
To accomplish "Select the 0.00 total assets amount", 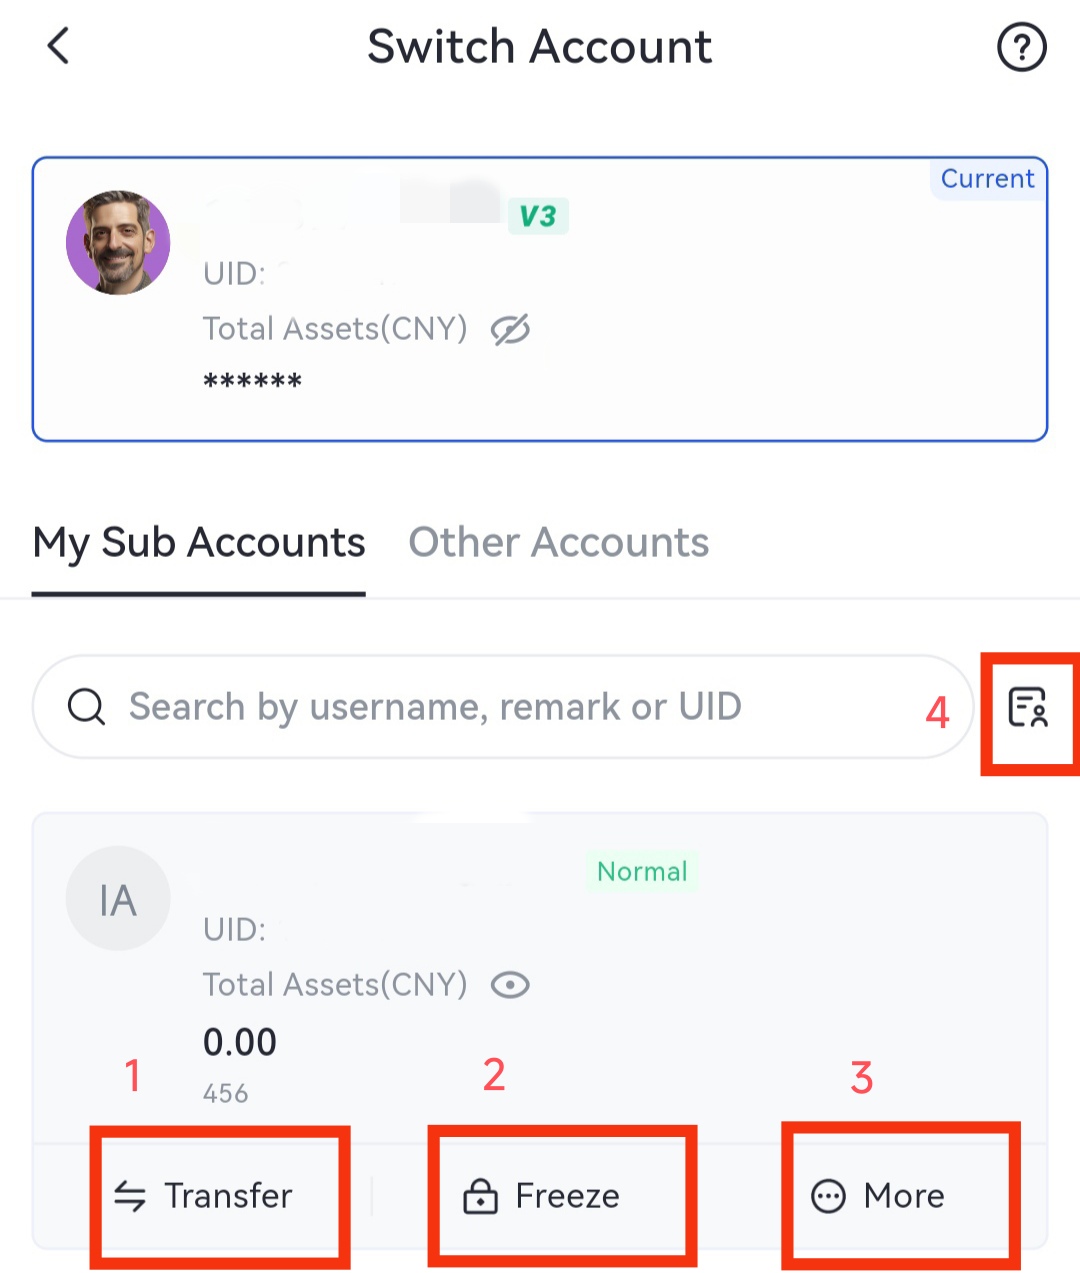I will point(240,1043).
